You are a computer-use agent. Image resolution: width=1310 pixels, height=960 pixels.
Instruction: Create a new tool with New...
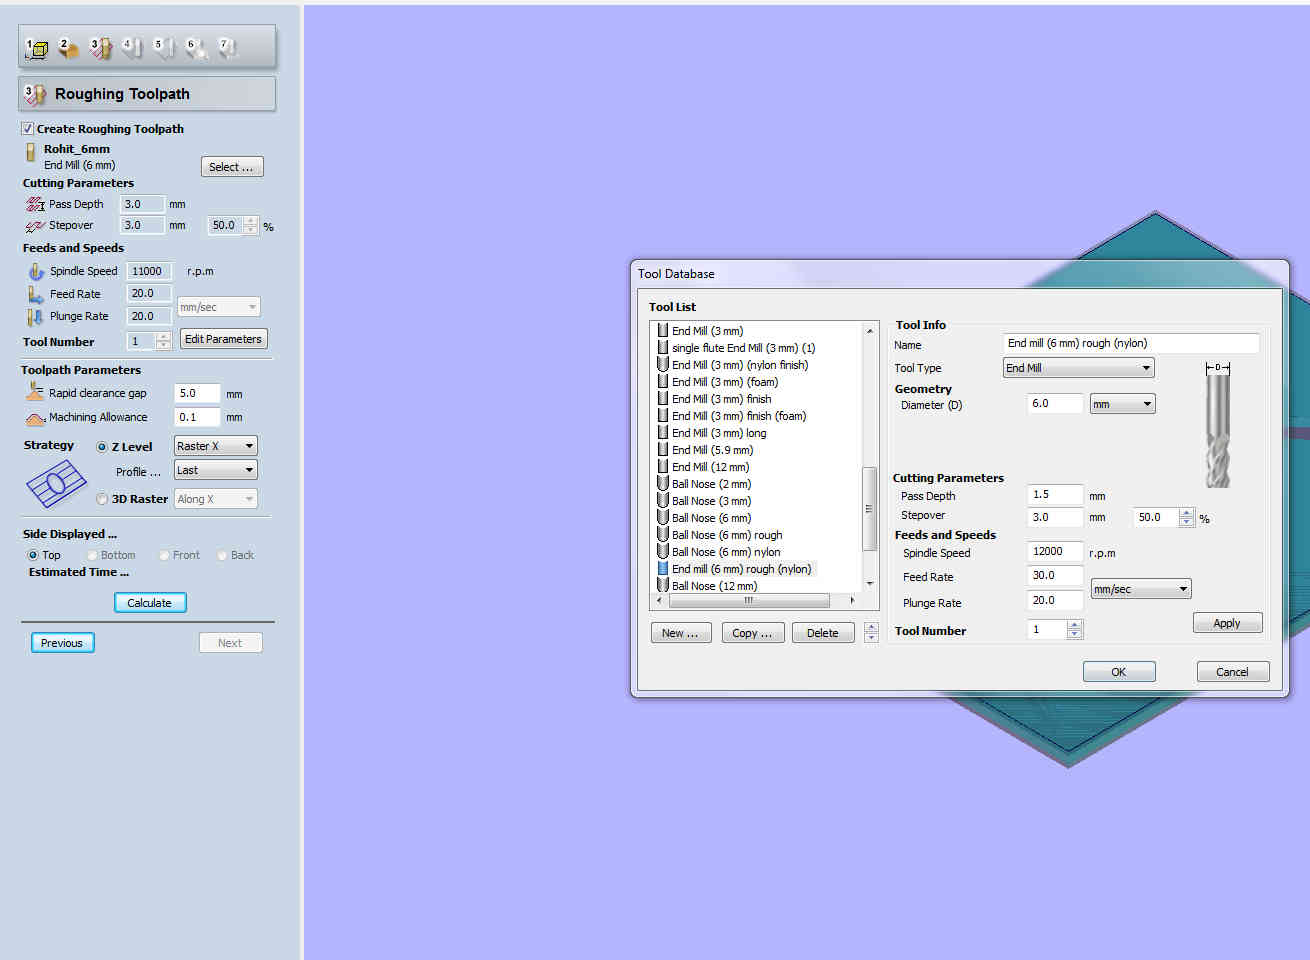680,633
